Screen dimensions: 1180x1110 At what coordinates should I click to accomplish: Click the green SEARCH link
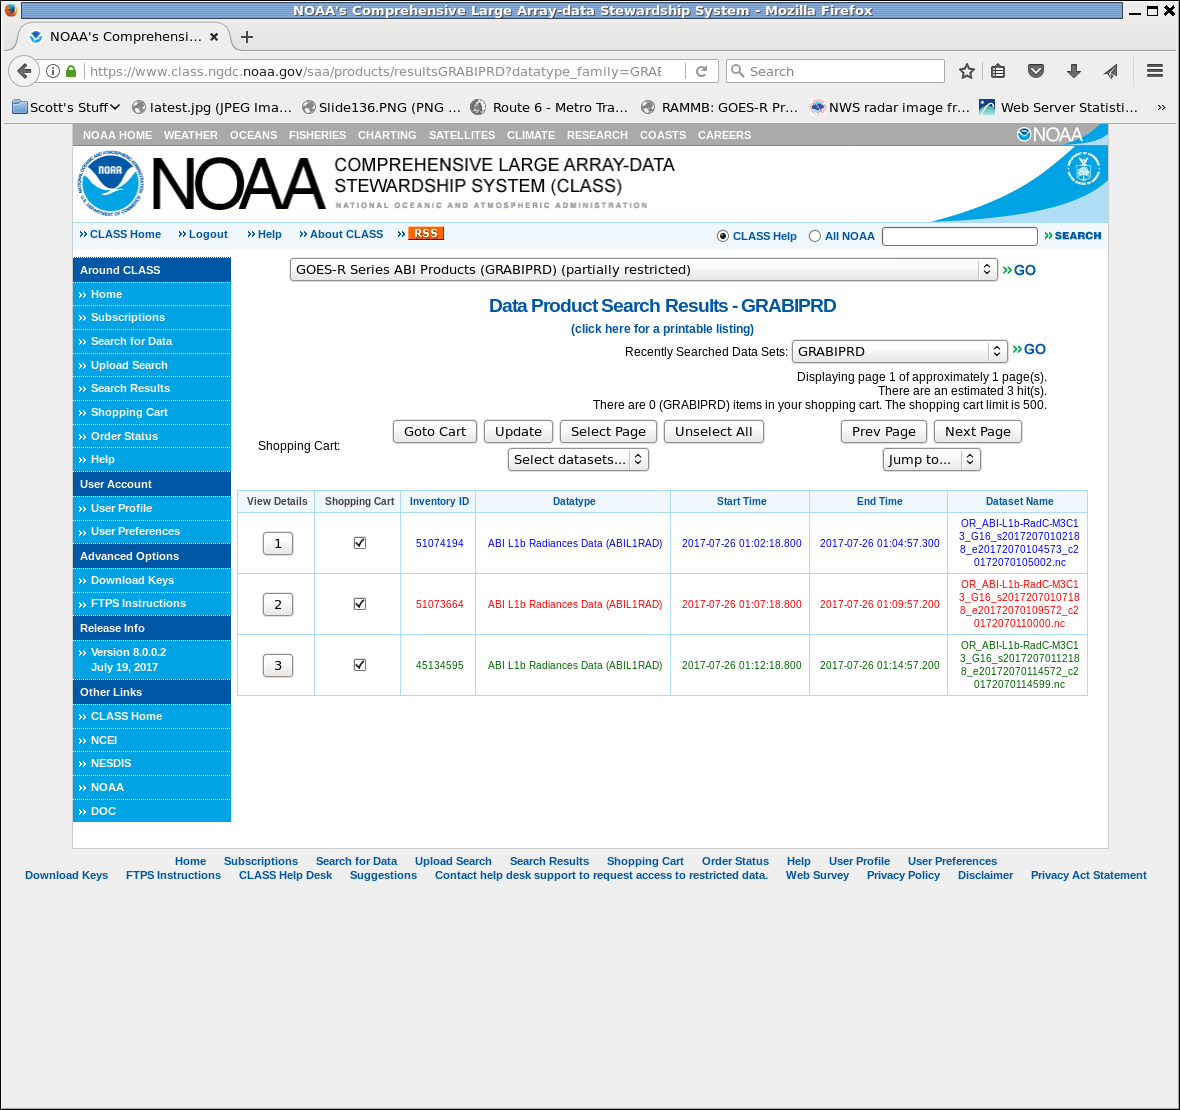pos(1072,236)
